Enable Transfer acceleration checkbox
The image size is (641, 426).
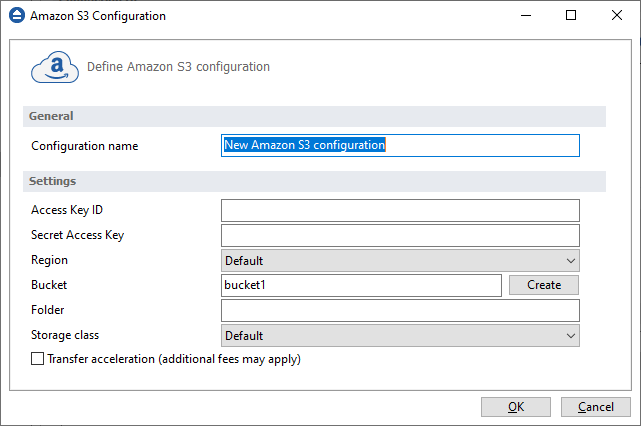point(38,359)
